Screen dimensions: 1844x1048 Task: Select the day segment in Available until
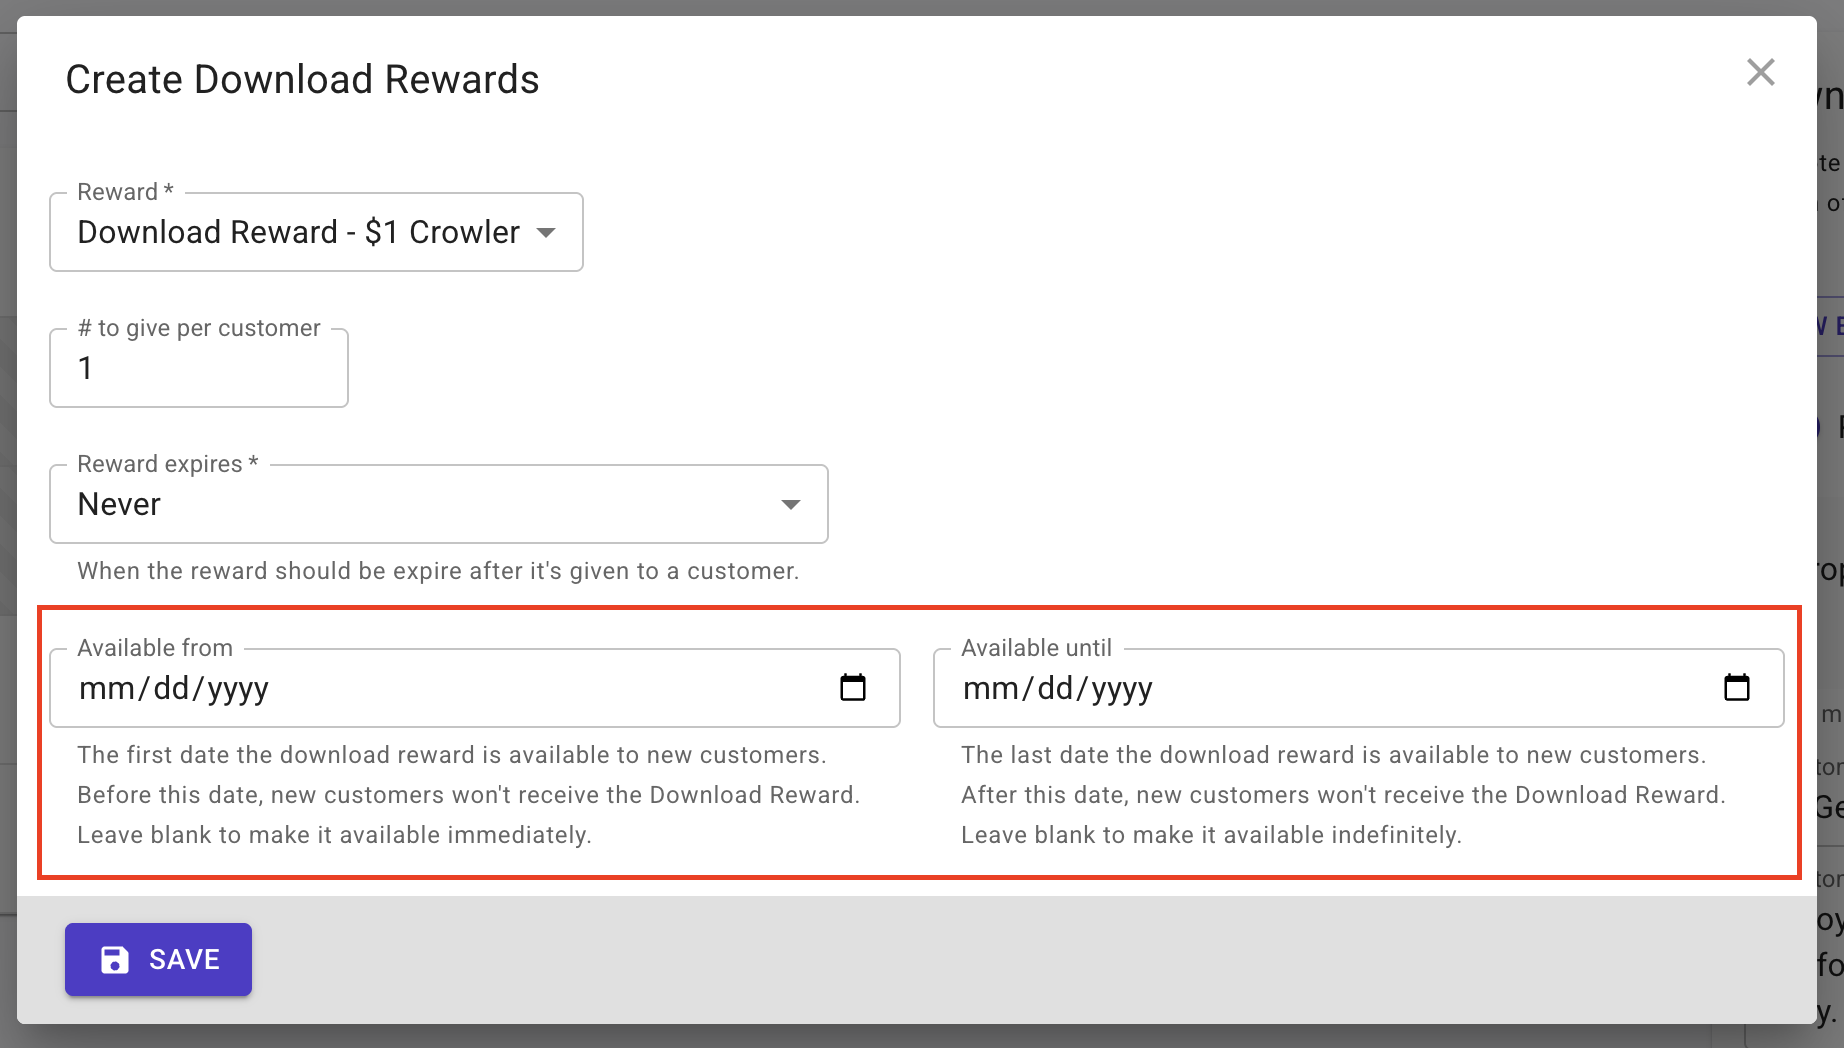tap(1055, 689)
